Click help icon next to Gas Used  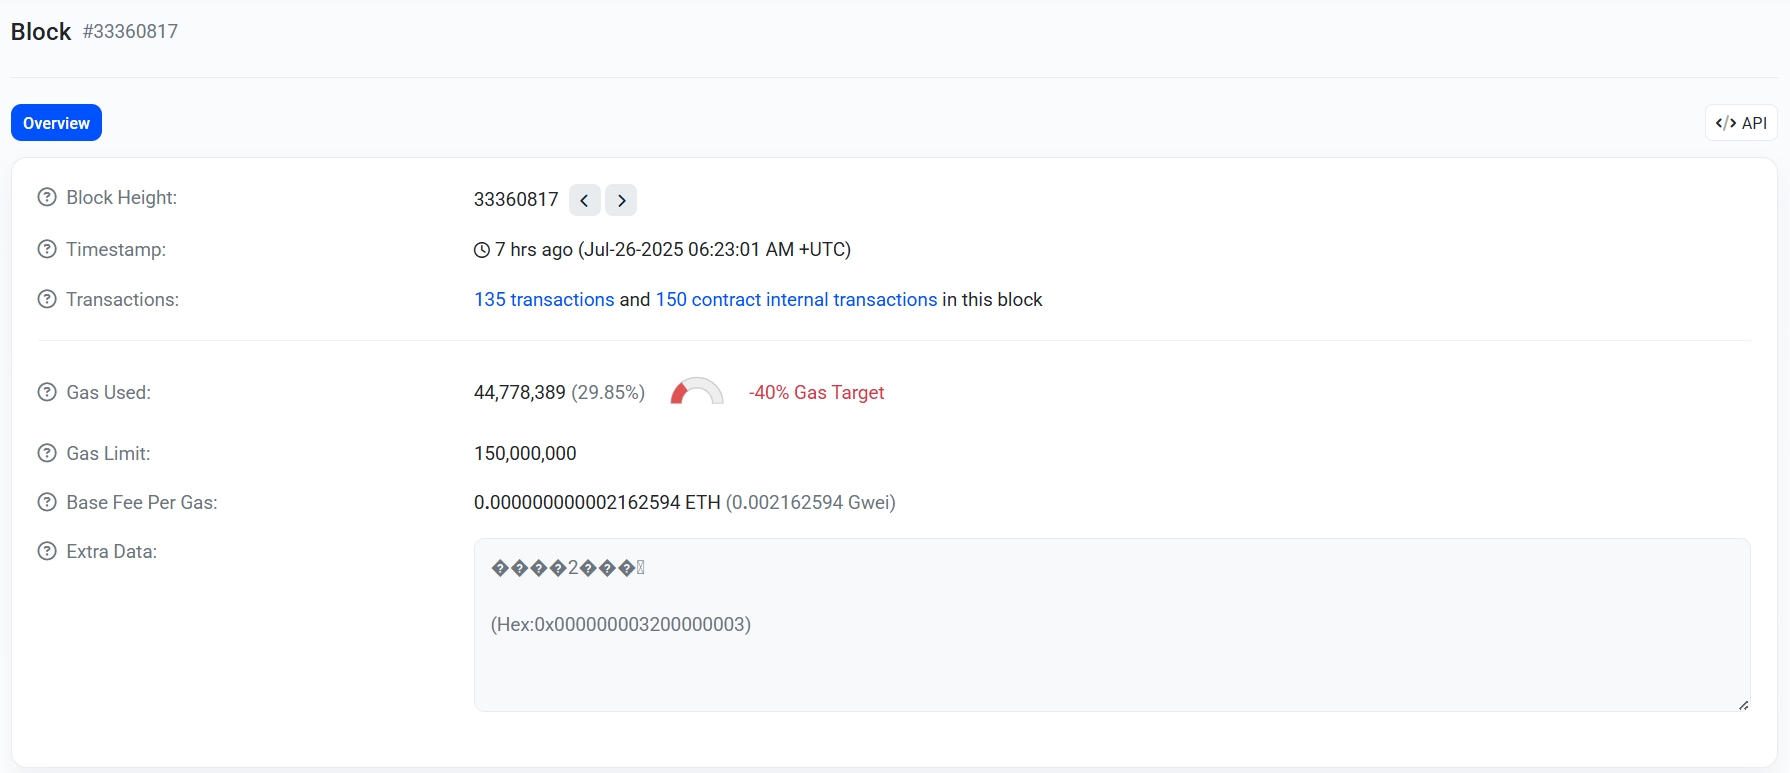point(47,393)
